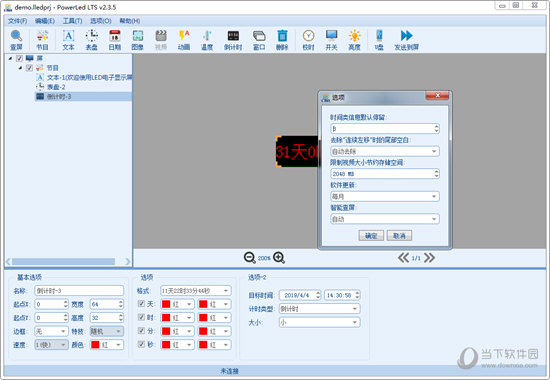The height and width of the screenshot is (380, 550).
Task: Go to previous page with double-left arrows
Action: pos(403,258)
